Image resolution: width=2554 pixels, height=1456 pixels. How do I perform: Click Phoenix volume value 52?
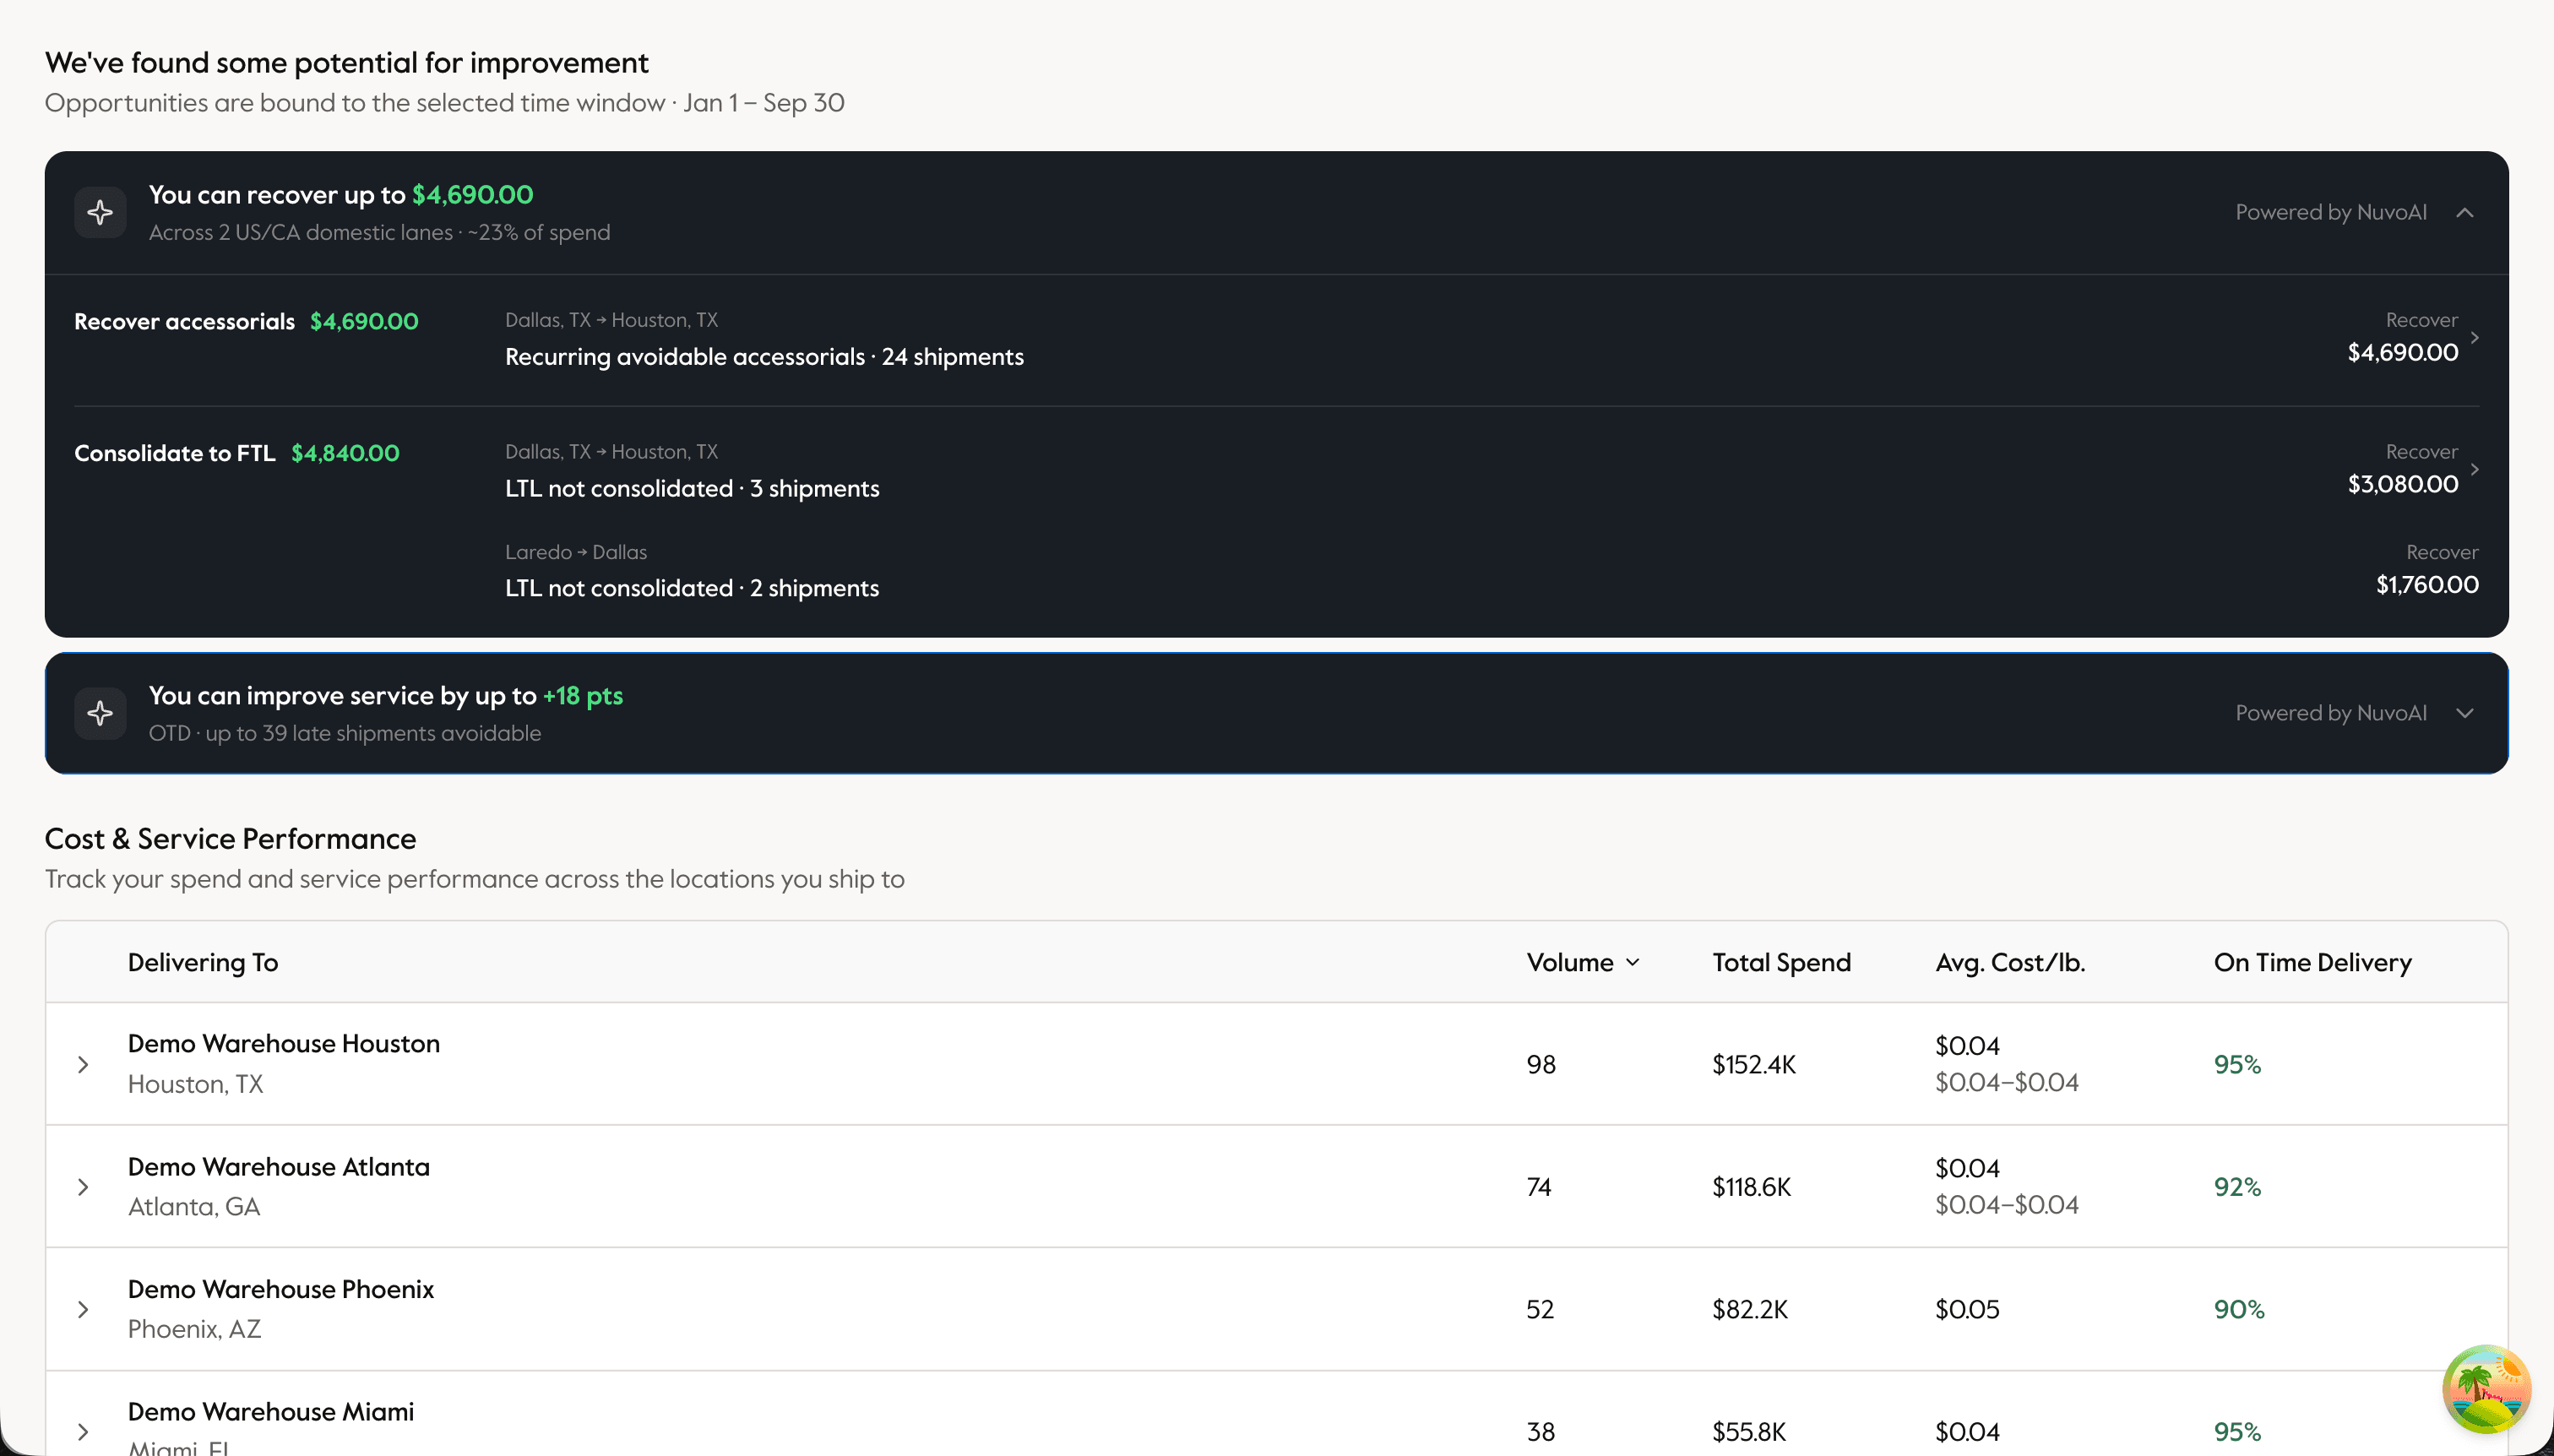[x=1540, y=1309]
